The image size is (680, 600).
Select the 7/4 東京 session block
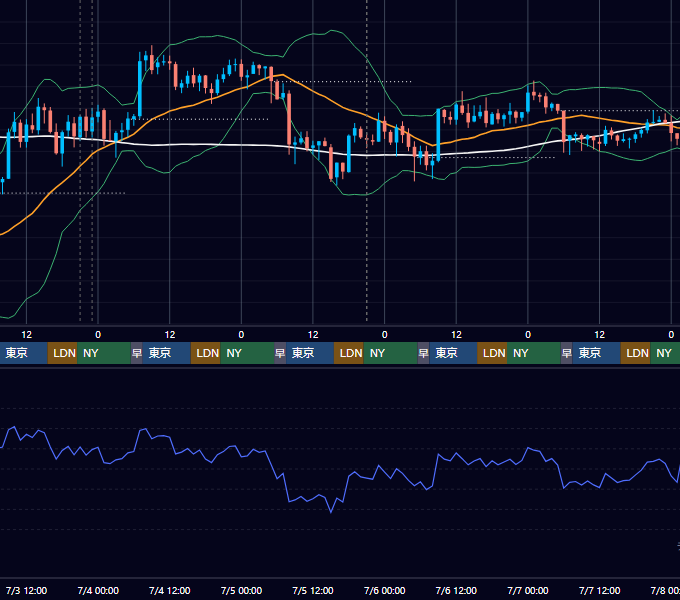[x=167, y=353]
